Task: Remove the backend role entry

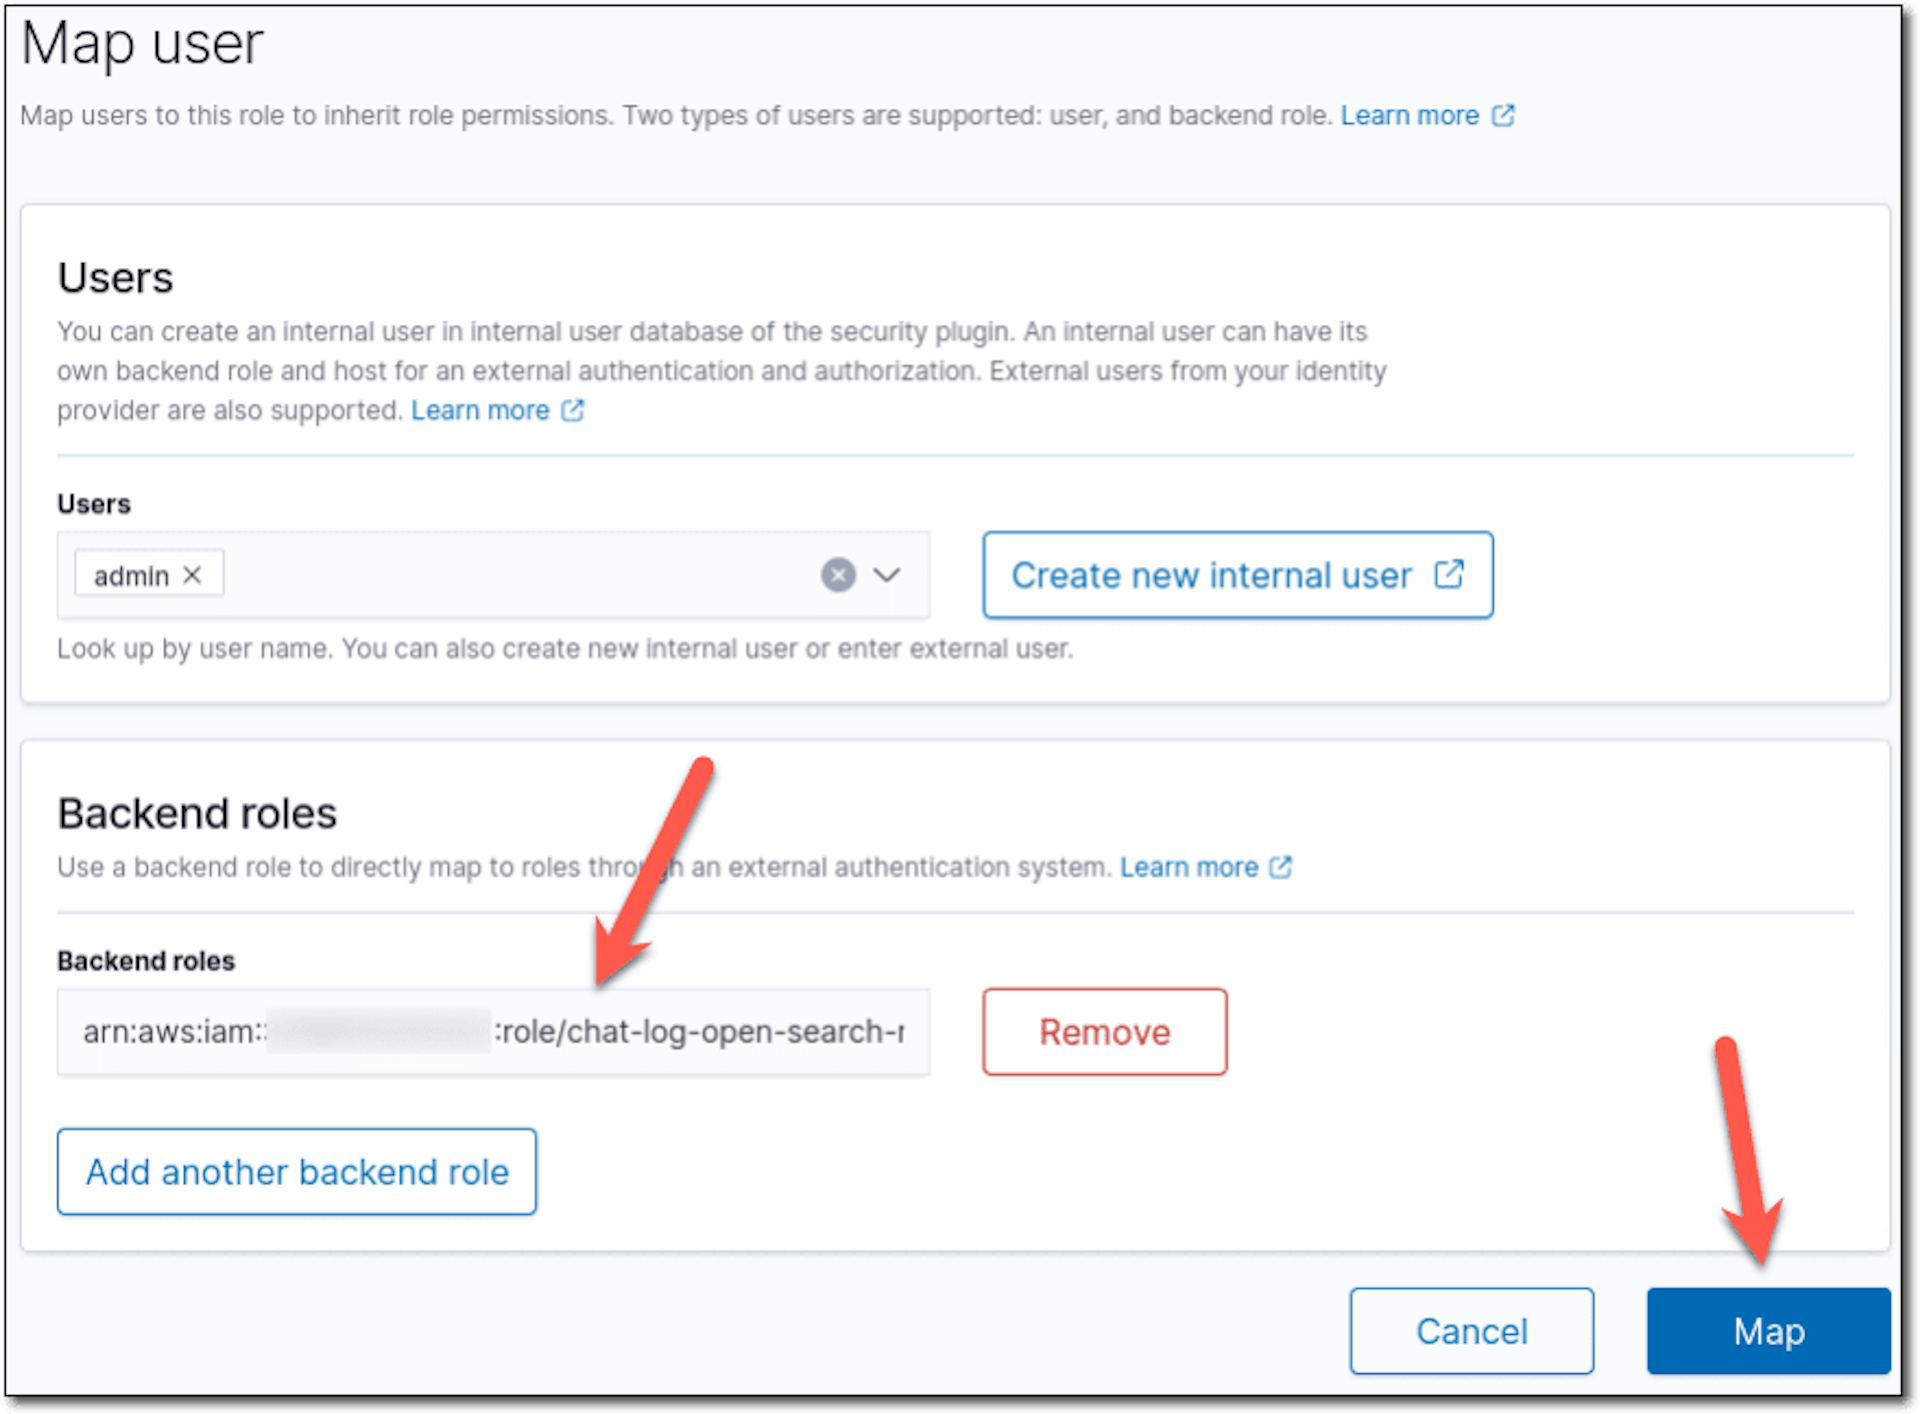Action: pos(1104,1032)
